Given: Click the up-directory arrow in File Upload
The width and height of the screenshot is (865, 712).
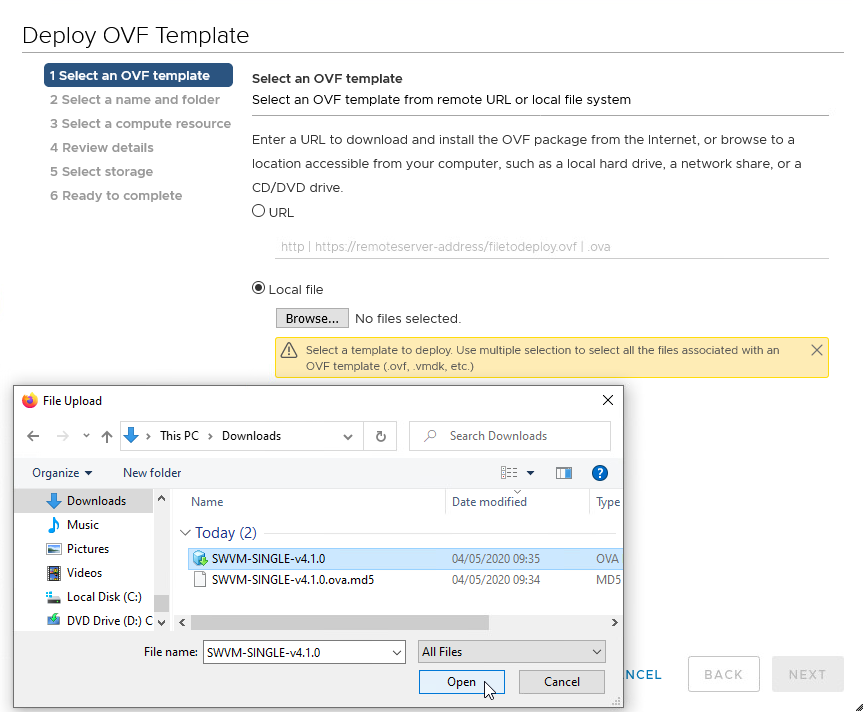Looking at the screenshot, I should point(107,436).
